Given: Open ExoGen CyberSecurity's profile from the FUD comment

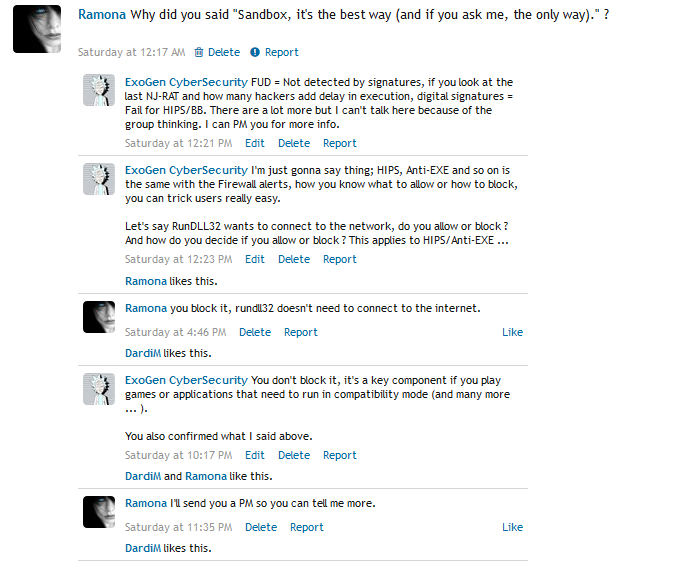Looking at the screenshot, I should 186,82.
